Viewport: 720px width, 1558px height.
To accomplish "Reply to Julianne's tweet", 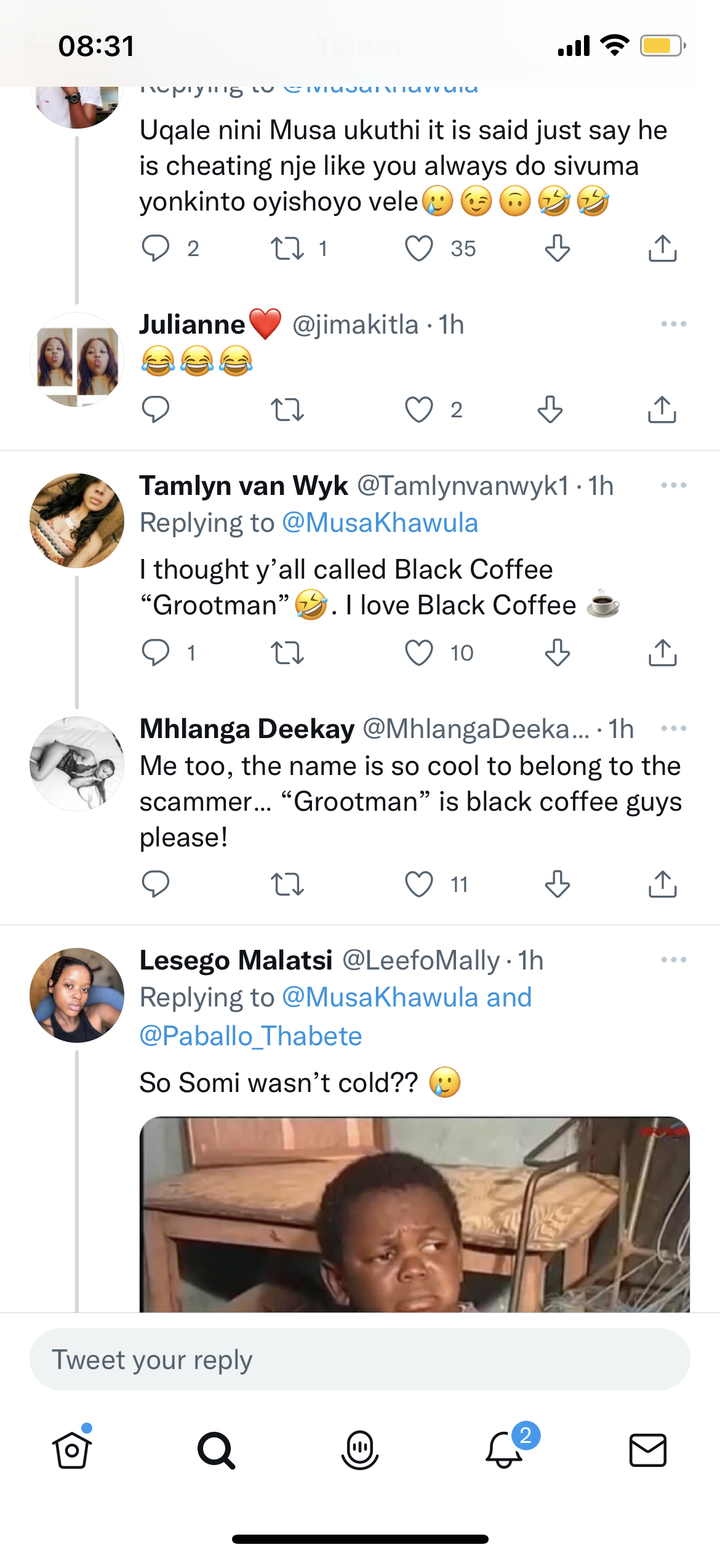I will 155,409.
